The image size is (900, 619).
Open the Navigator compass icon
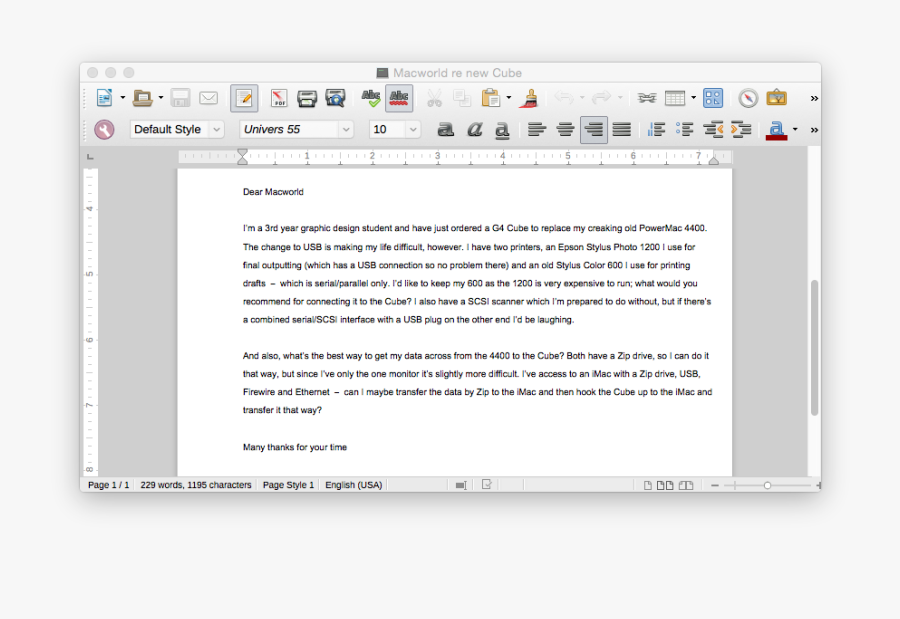coord(748,97)
